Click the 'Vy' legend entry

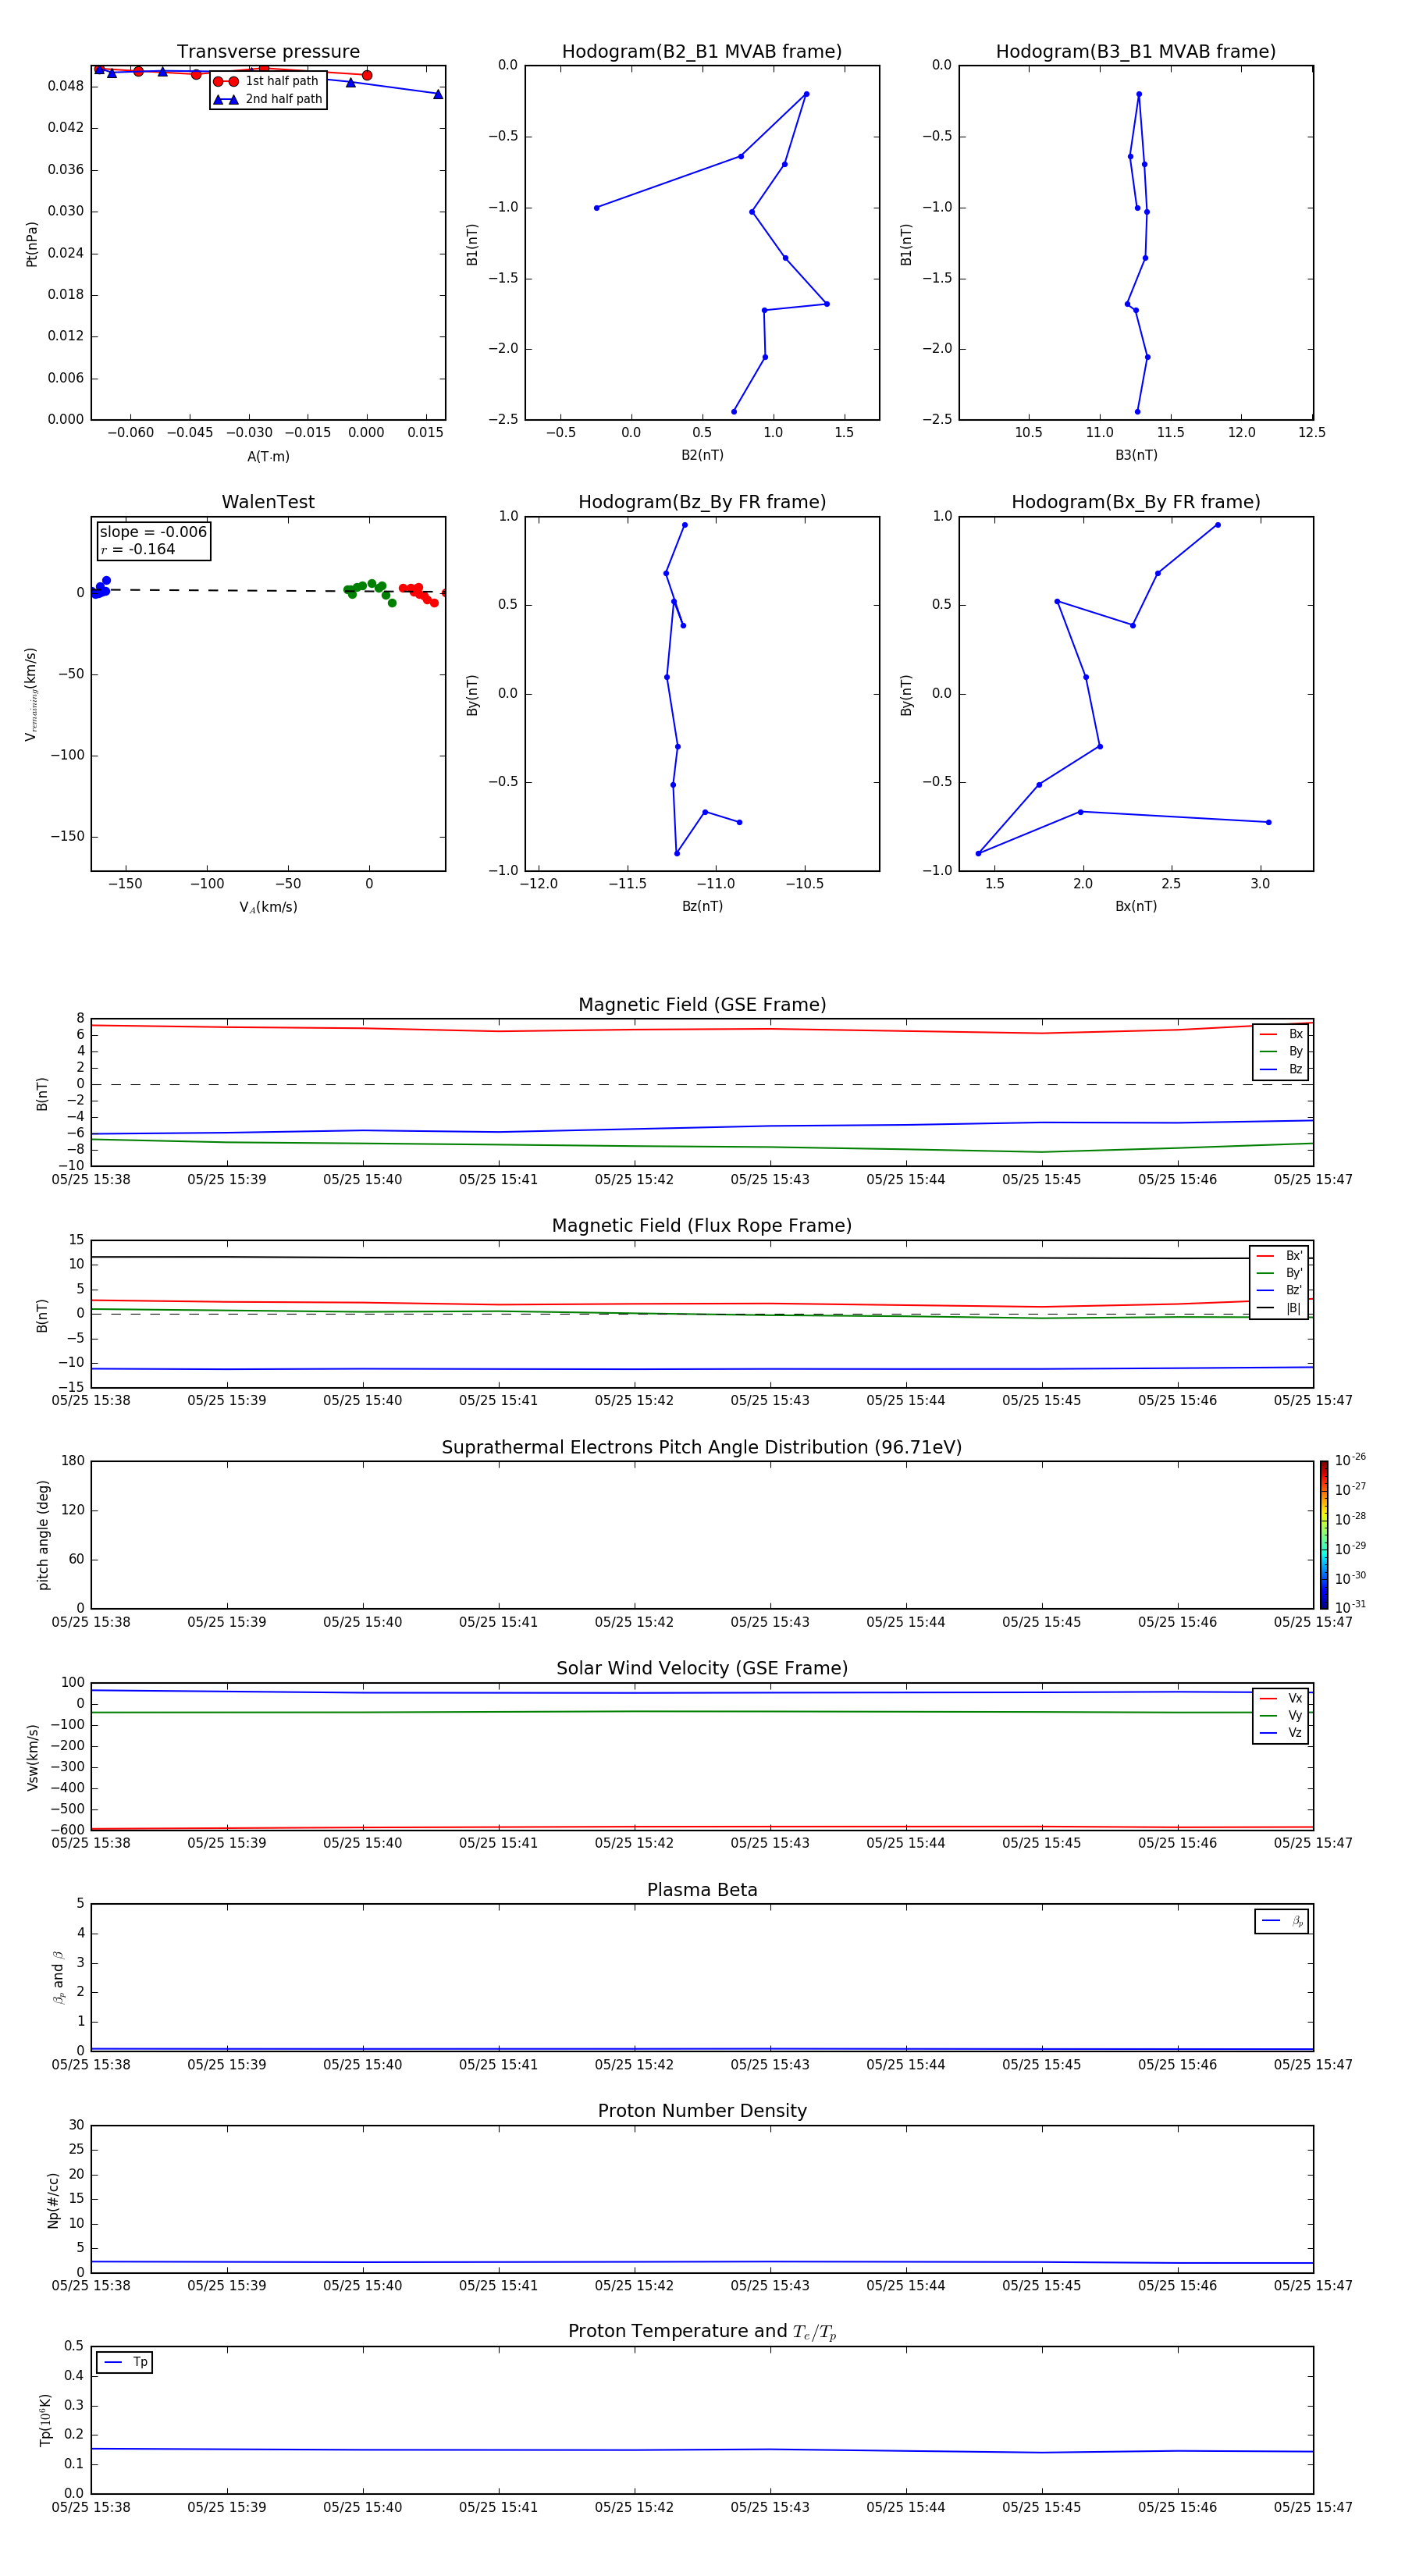pyautogui.click(x=1282, y=1715)
